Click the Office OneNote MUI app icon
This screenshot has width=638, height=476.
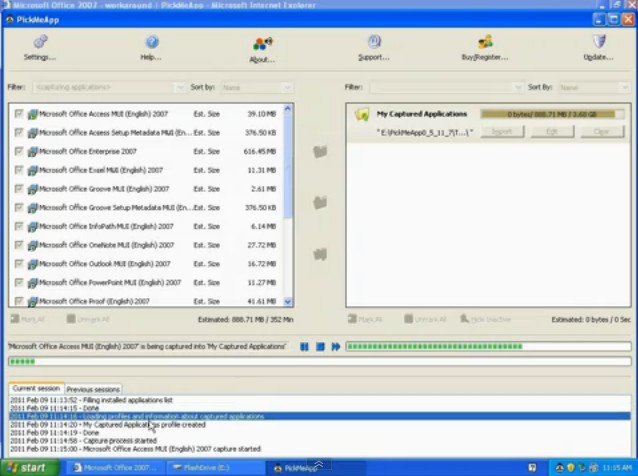pos(33,245)
